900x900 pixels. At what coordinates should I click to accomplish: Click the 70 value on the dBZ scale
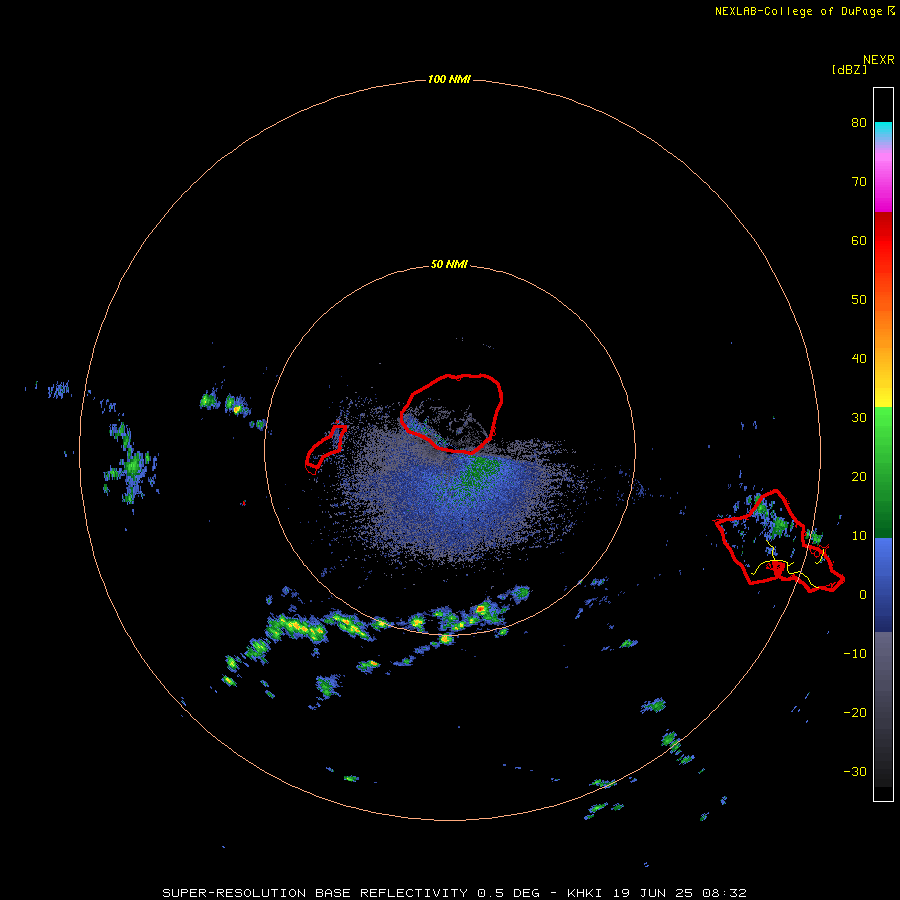(859, 182)
